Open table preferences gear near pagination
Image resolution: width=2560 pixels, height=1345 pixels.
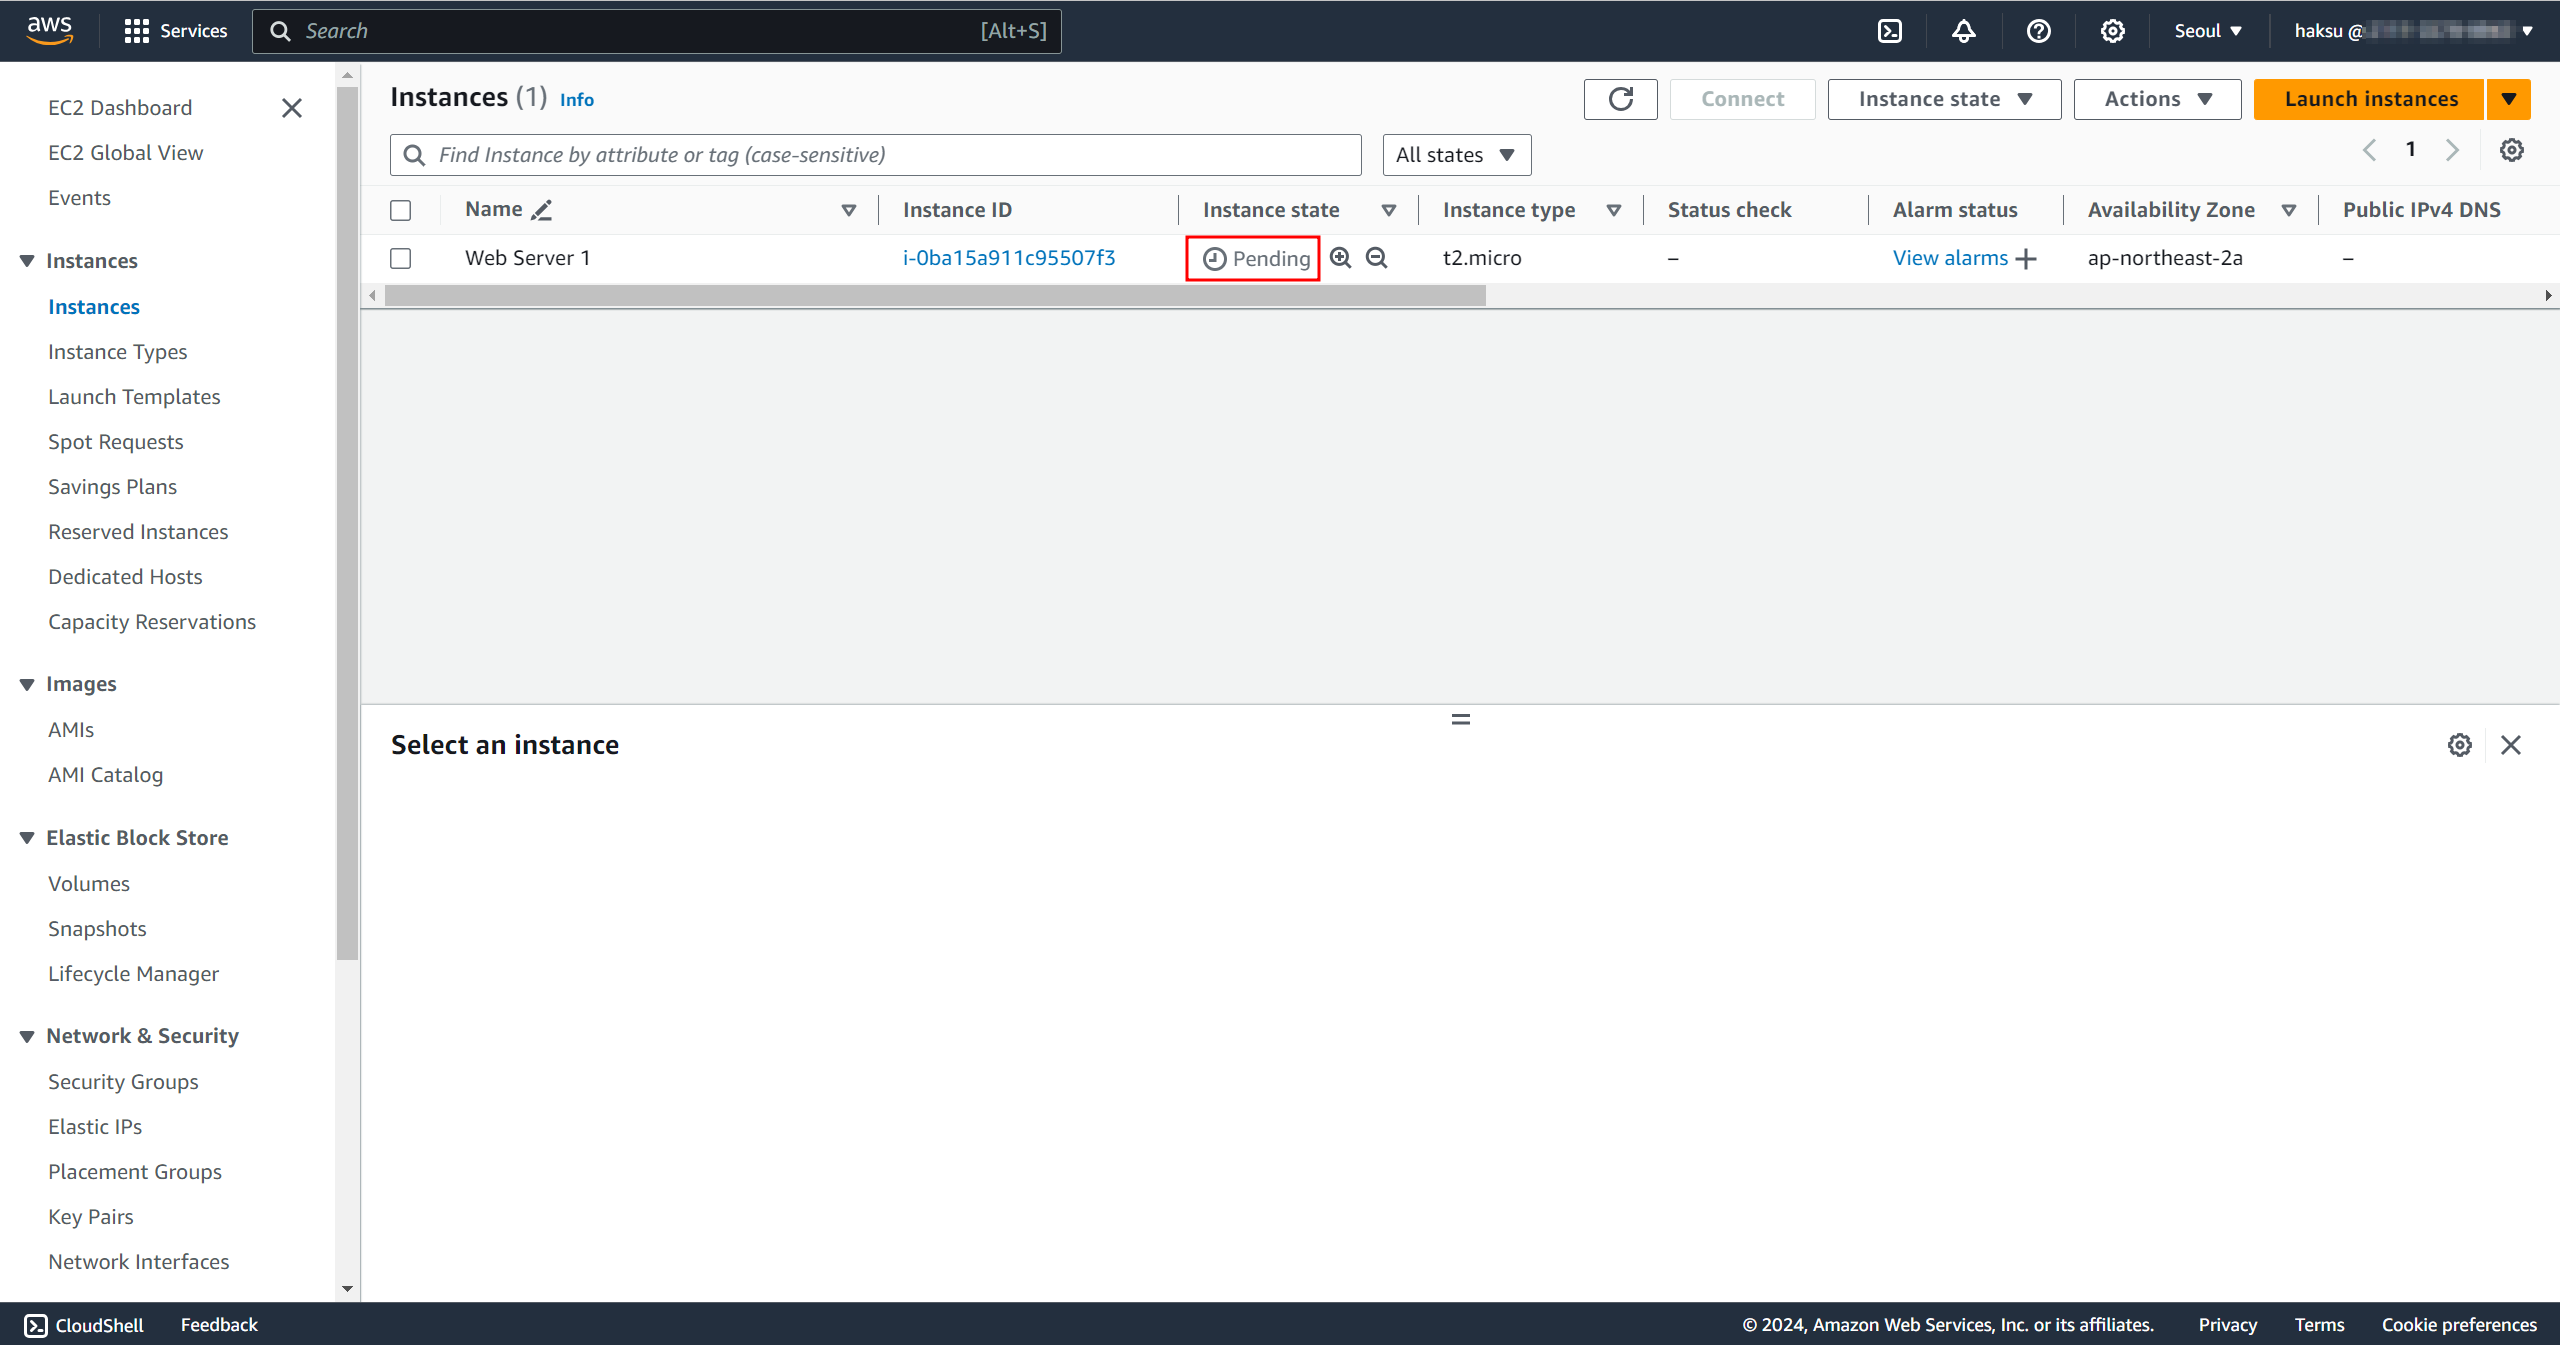[x=2511, y=150]
